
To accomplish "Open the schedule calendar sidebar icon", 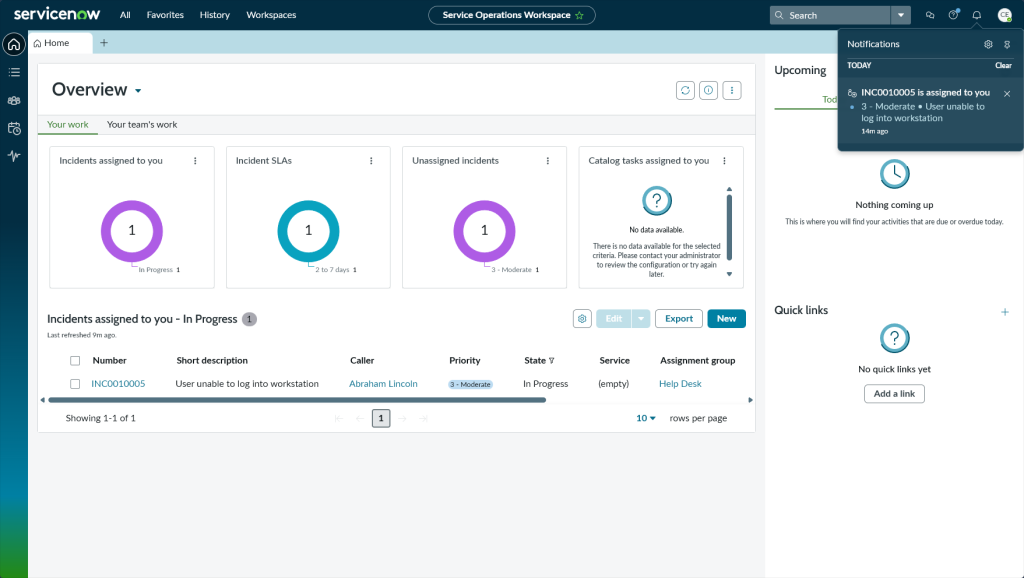I will 14,128.
